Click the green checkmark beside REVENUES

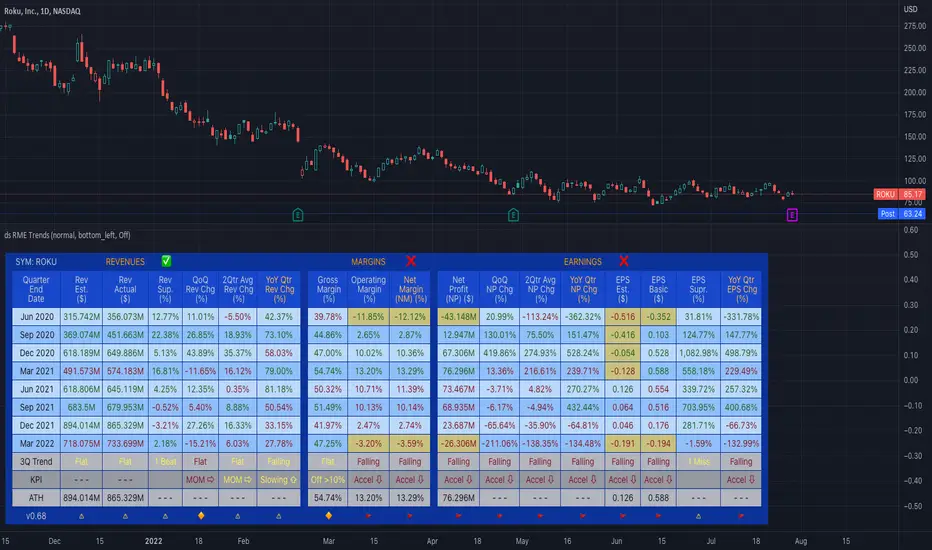tap(167, 261)
